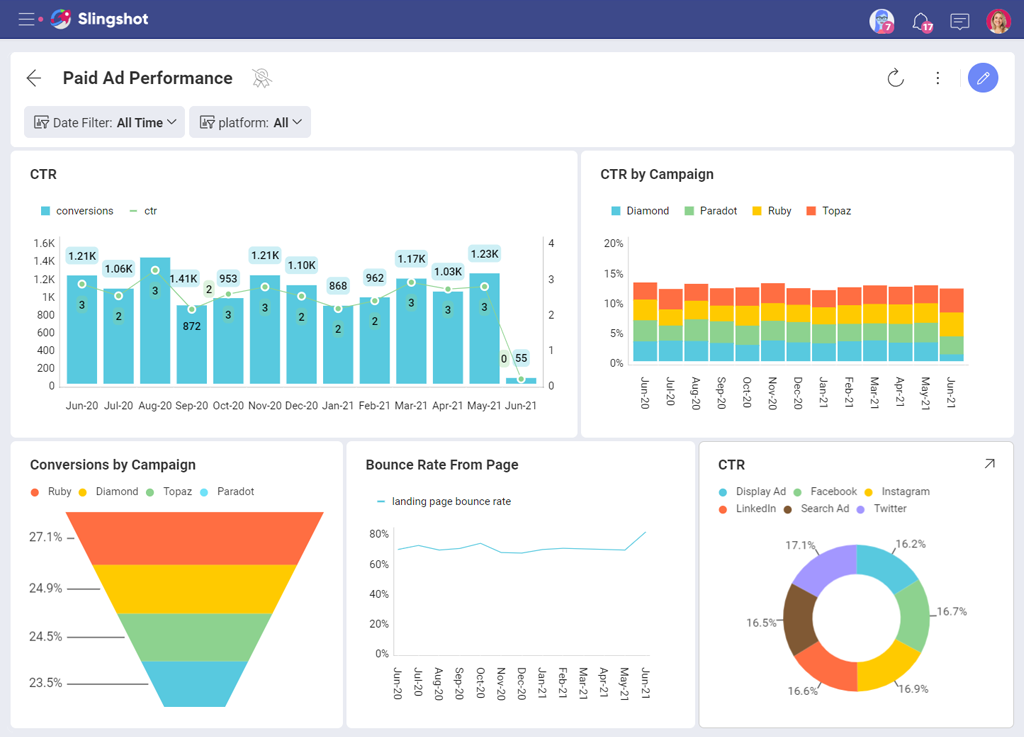Open the team workspace avatar with badge

(x=881, y=21)
